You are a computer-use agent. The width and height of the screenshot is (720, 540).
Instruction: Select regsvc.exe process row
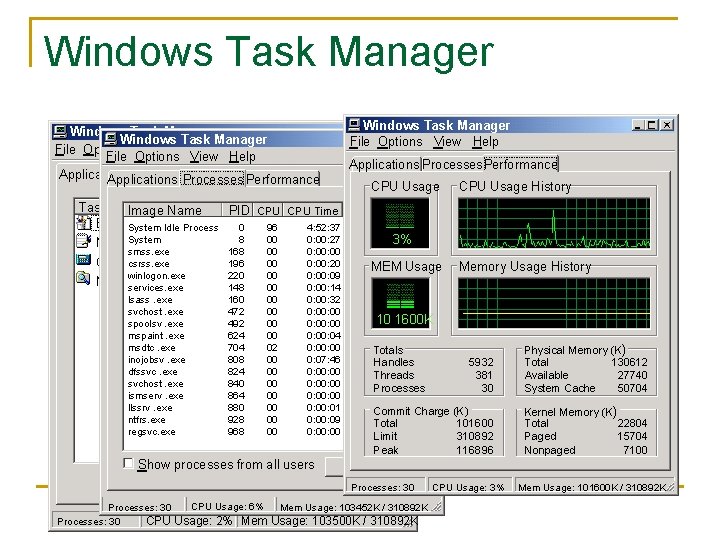click(x=233, y=432)
